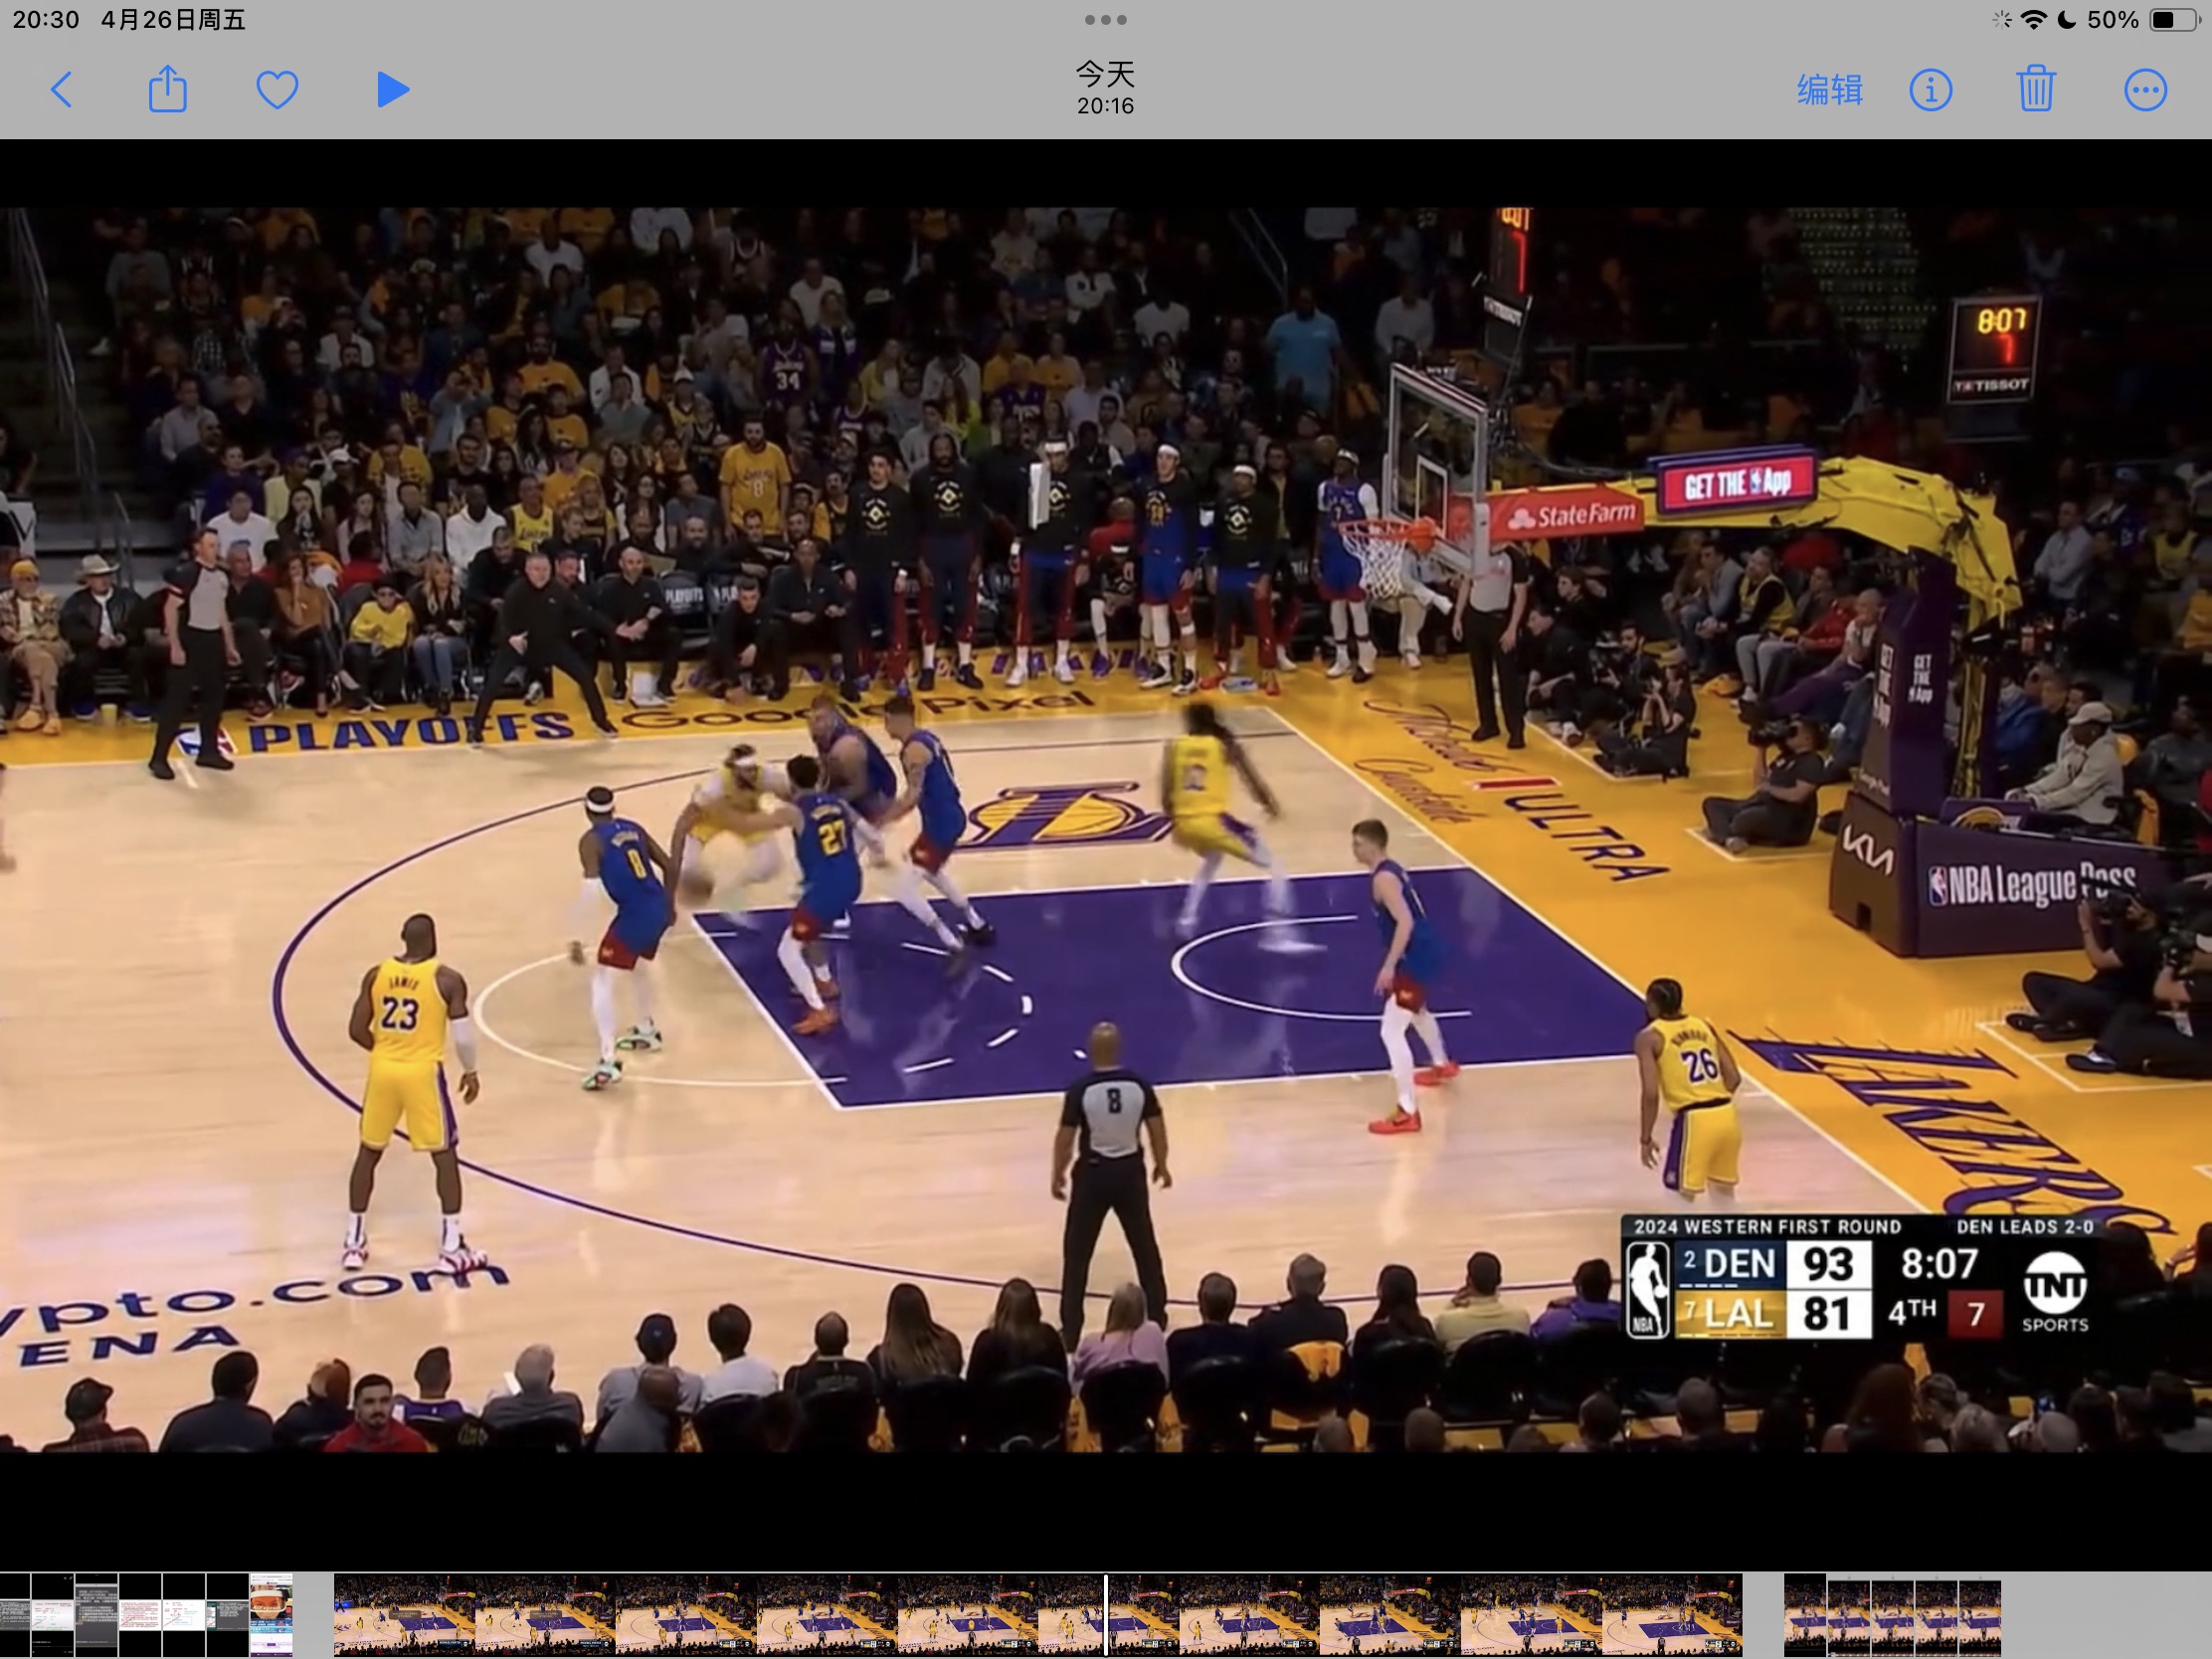Tap the moon Do Not Disturb icon

2066,19
